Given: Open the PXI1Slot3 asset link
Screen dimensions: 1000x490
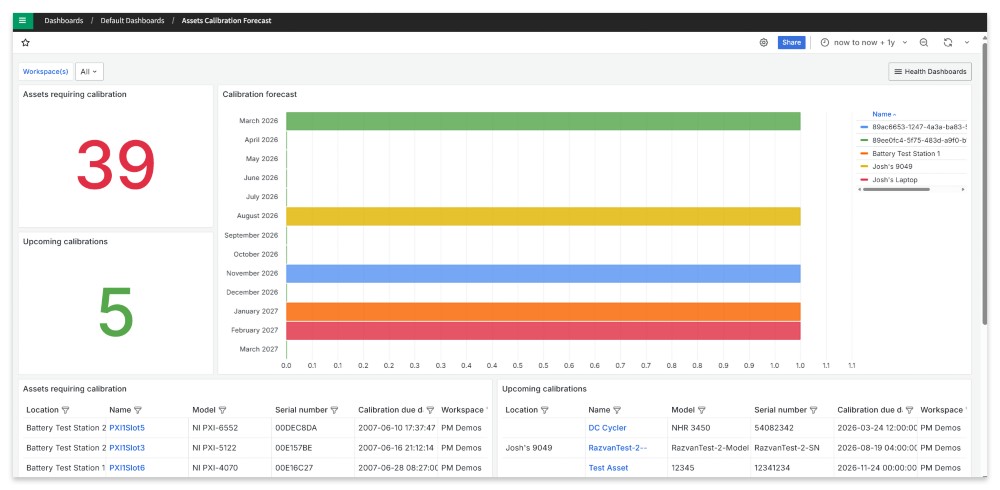Looking at the screenshot, I should (x=127, y=448).
